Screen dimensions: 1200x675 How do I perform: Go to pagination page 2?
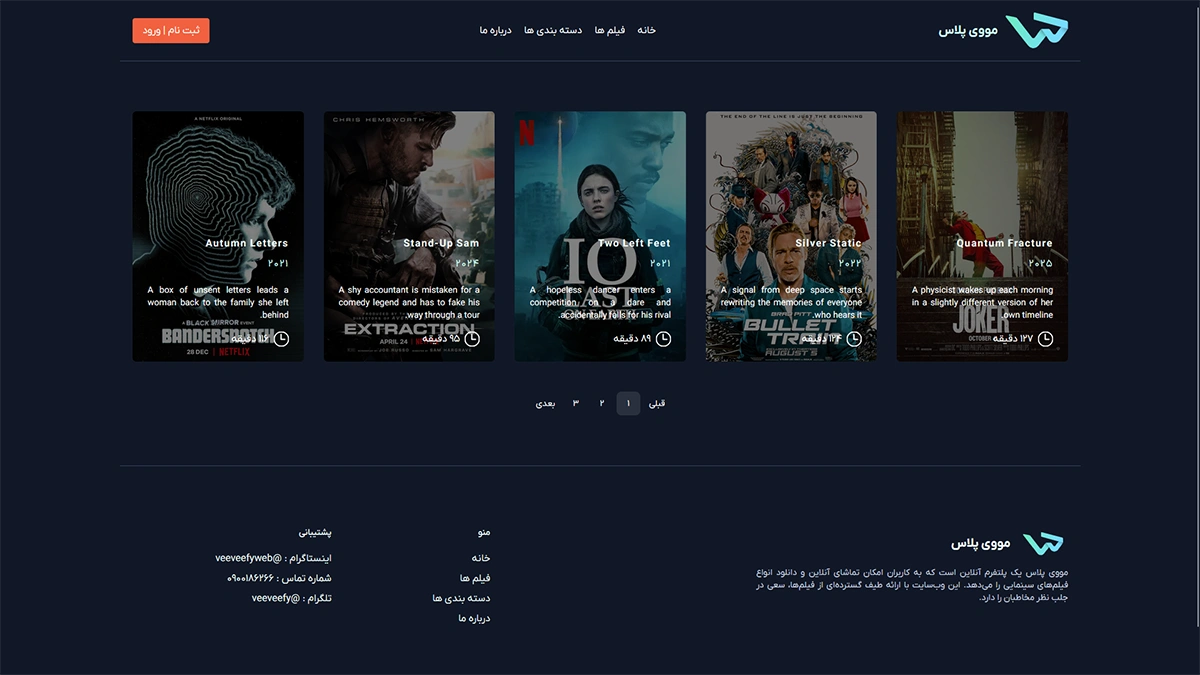pos(602,403)
